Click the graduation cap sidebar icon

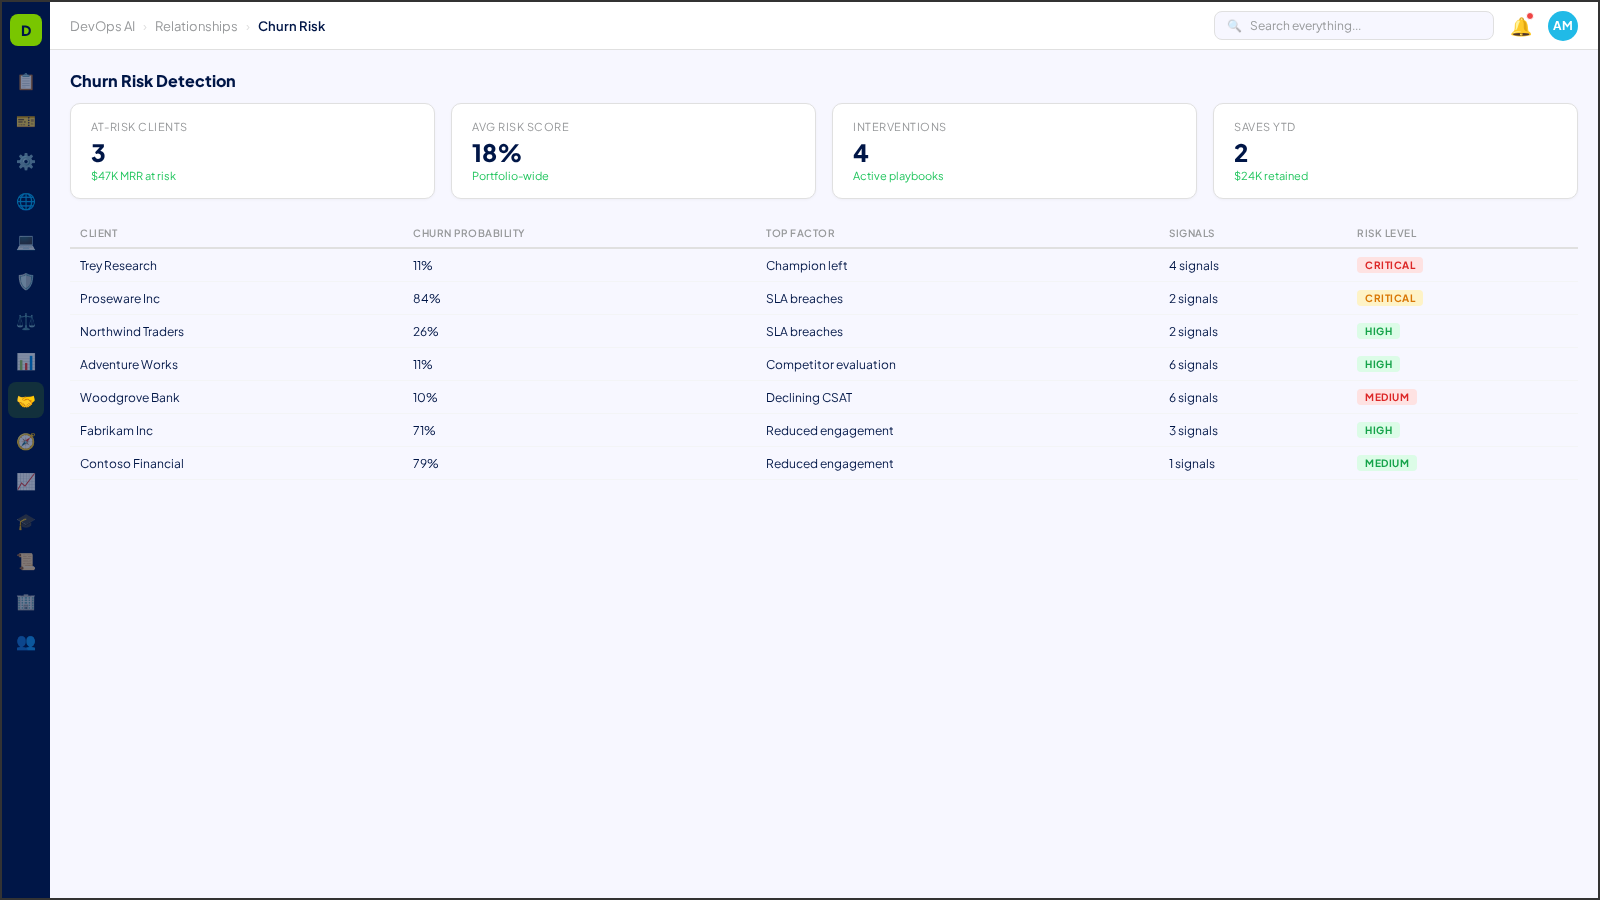[26, 521]
